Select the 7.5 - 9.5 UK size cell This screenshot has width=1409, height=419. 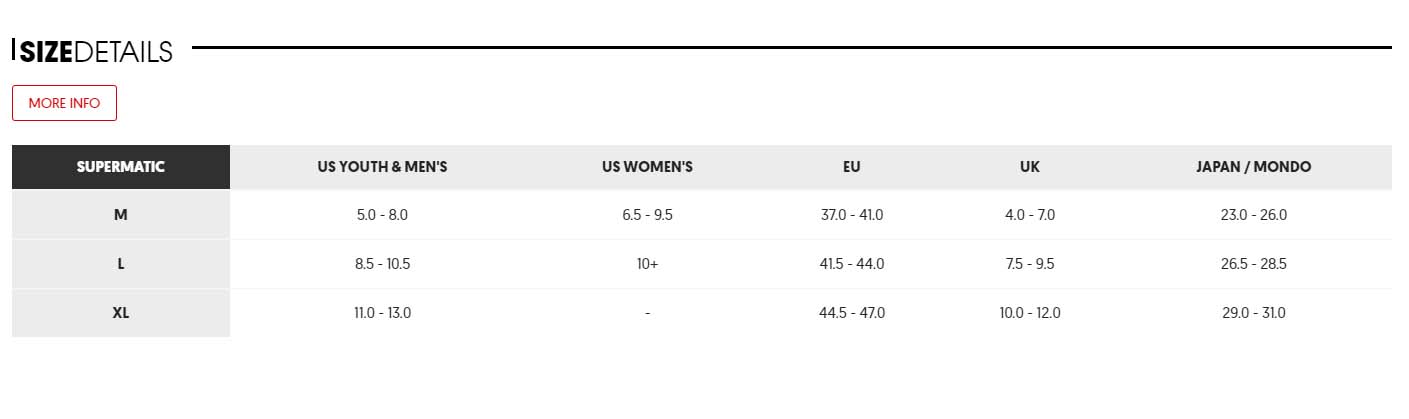click(1030, 264)
